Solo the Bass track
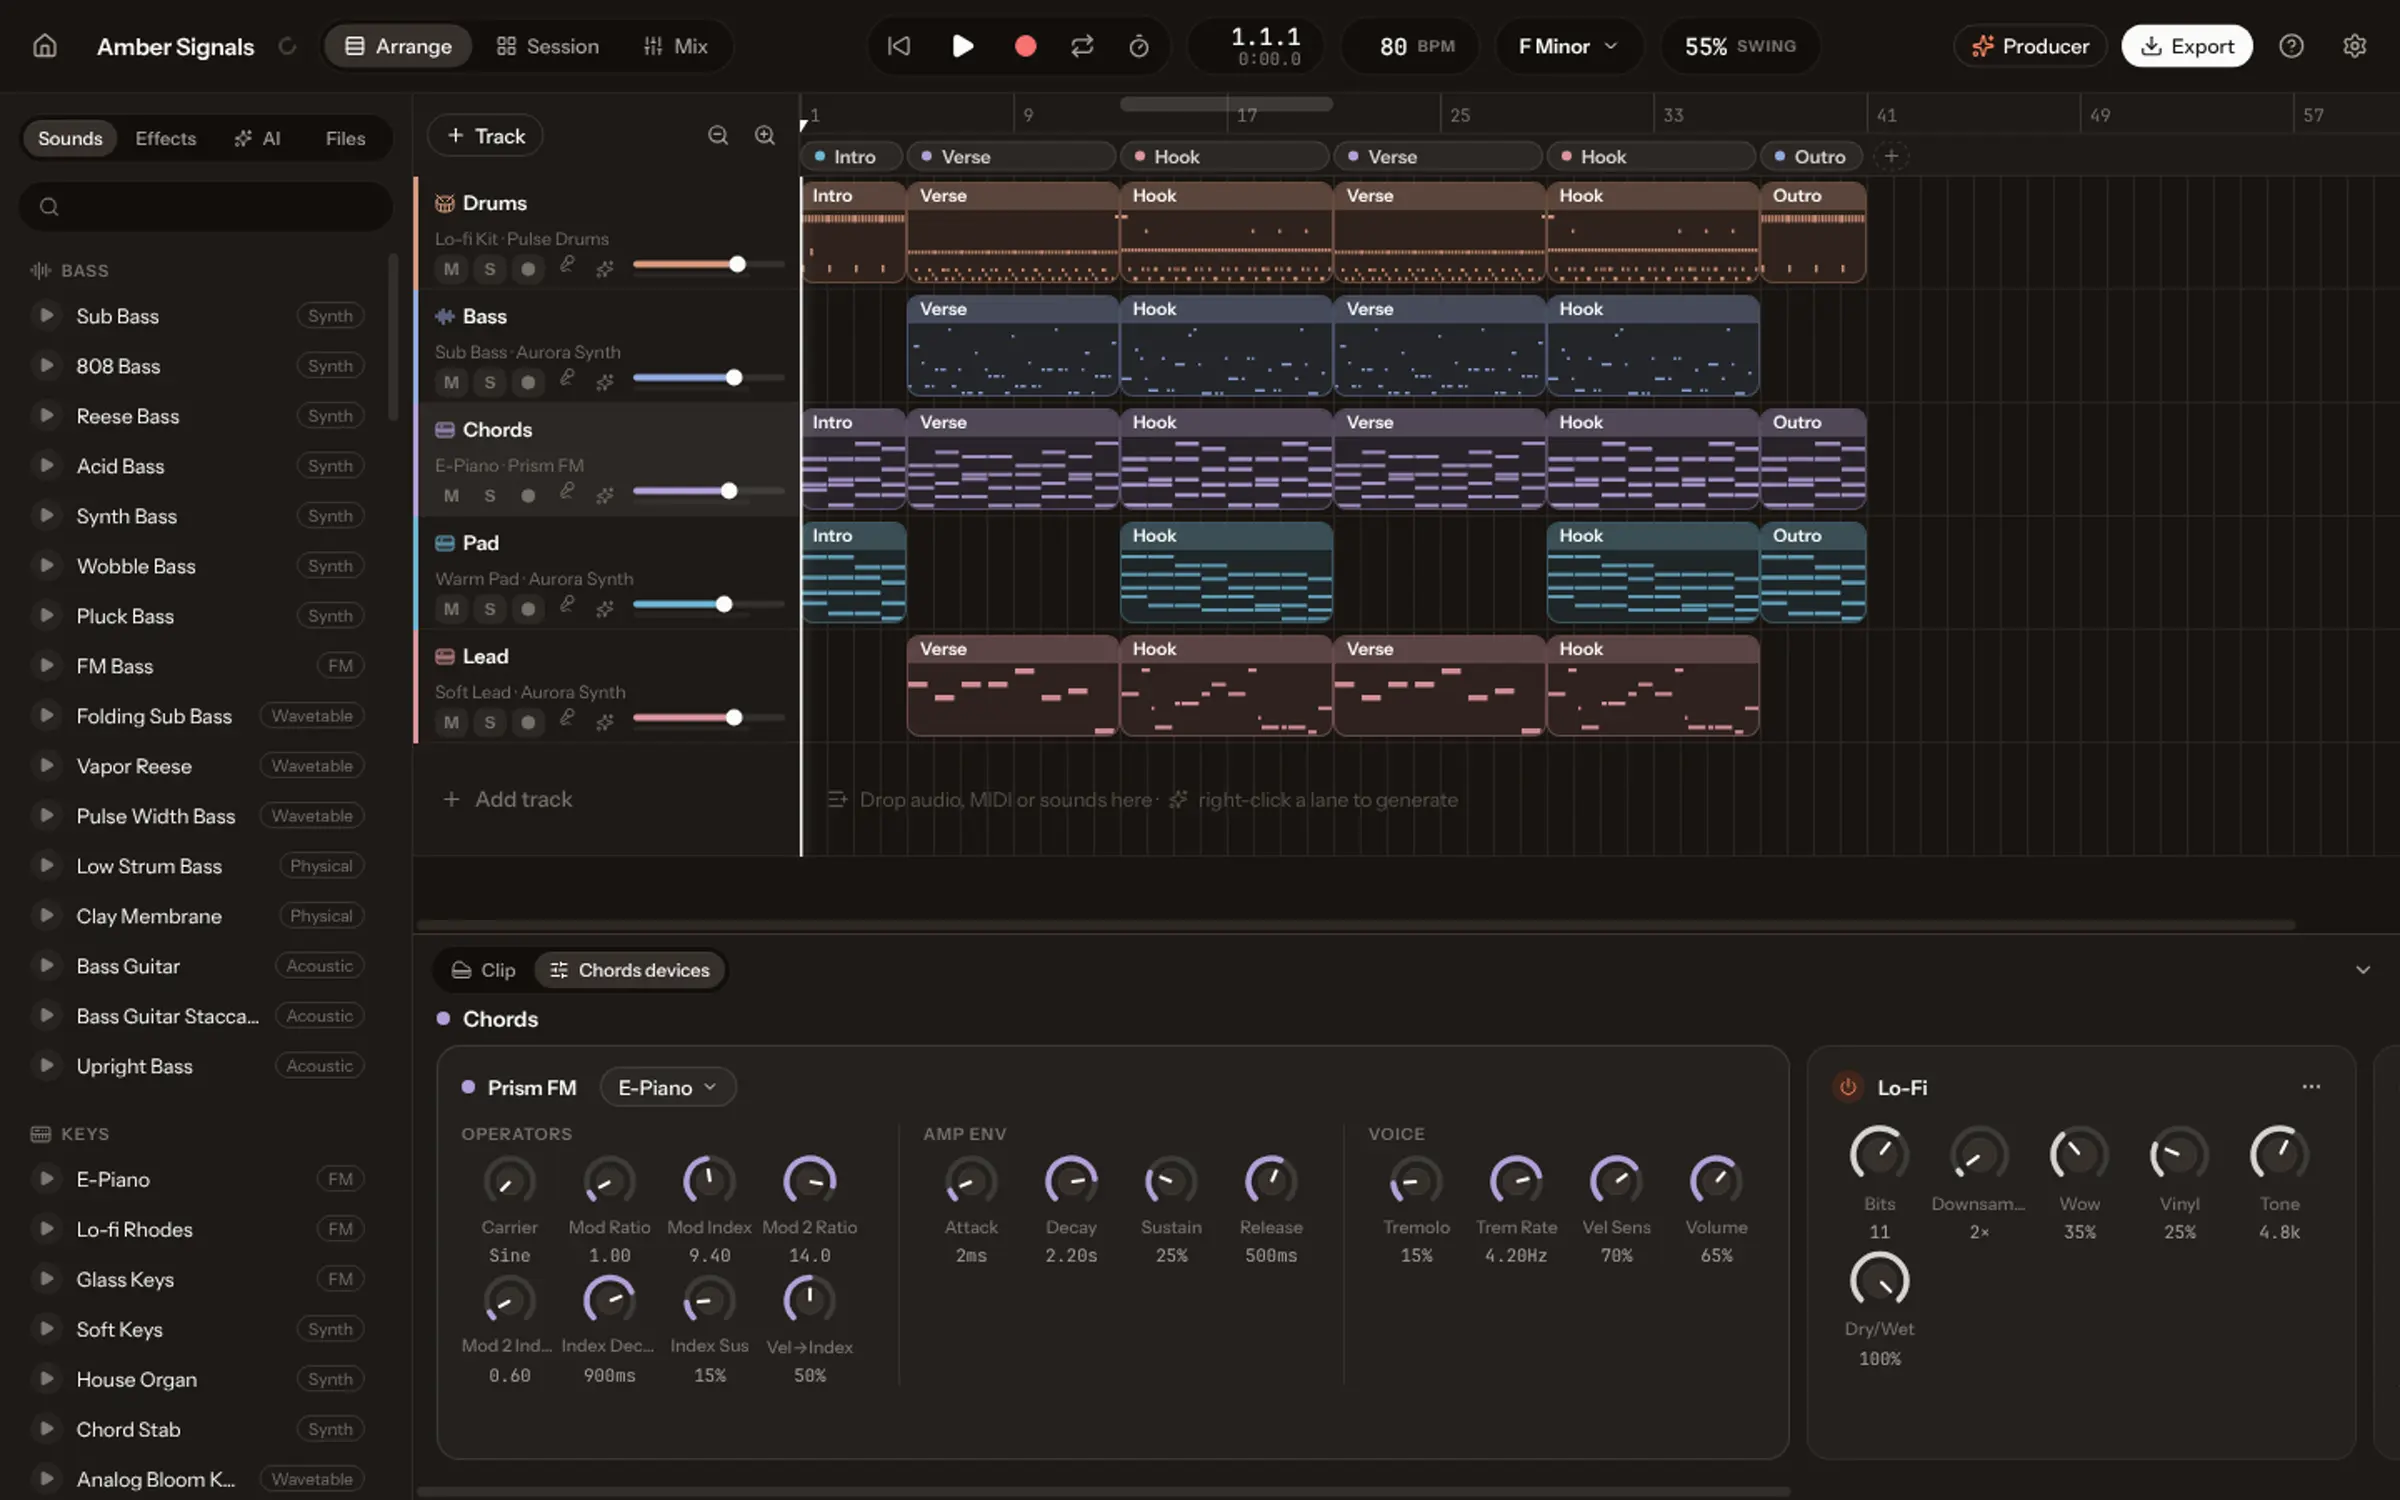2400x1500 pixels. coord(489,382)
